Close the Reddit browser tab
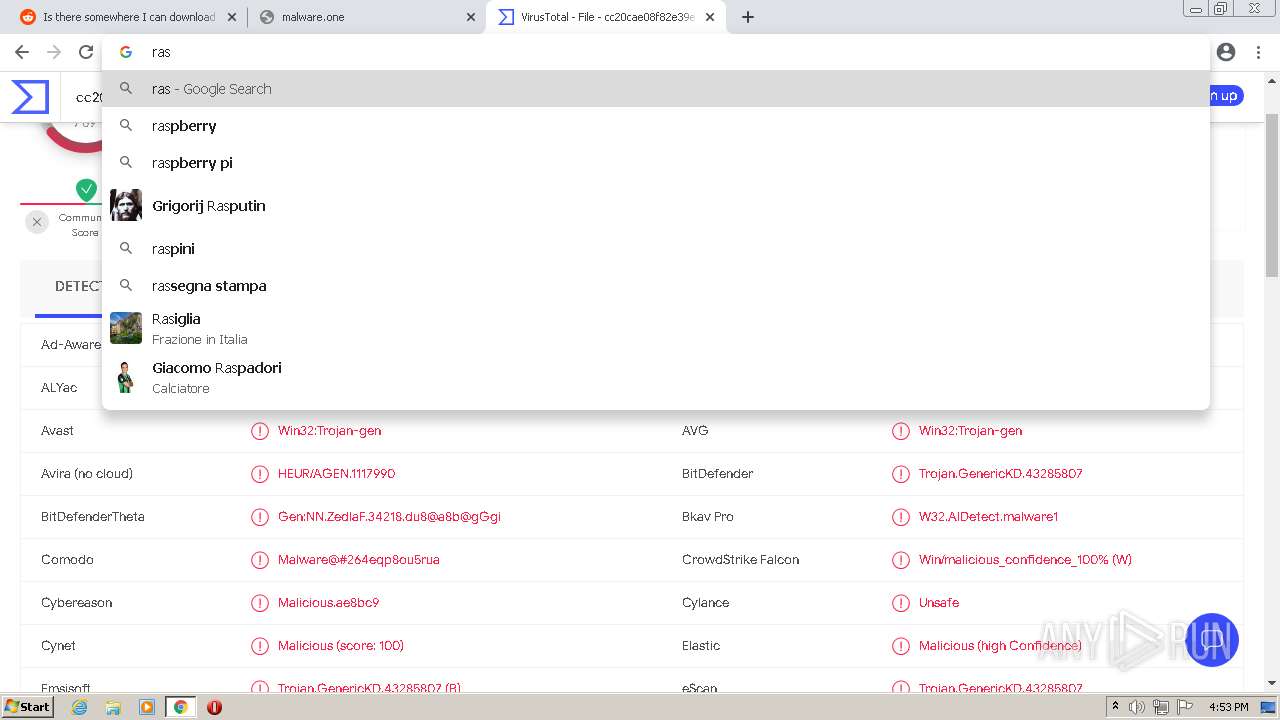This screenshot has width=1280, height=720. [232, 17]
